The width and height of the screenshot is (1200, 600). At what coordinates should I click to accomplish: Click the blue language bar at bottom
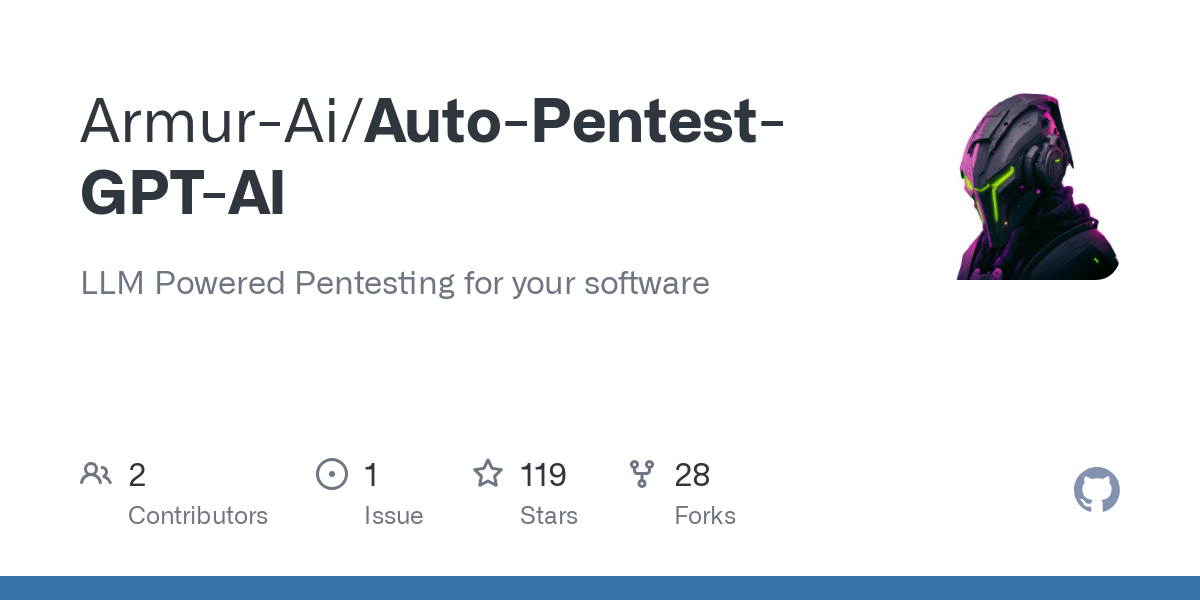pos(600,588)
